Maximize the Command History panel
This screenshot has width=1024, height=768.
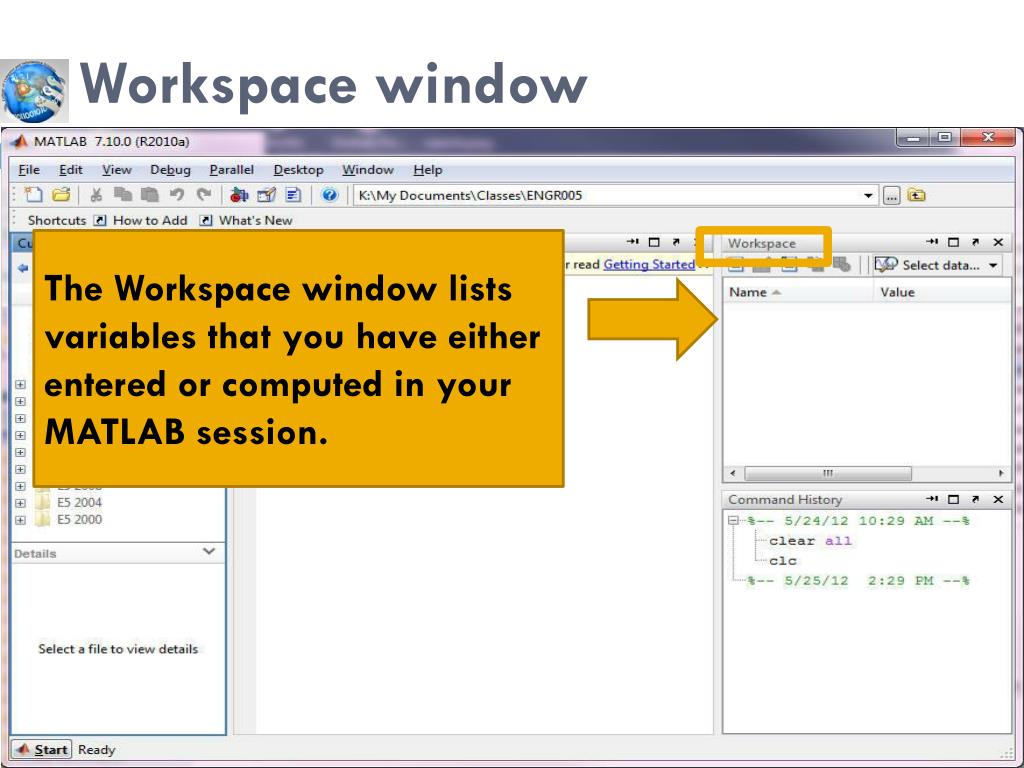point(953,500)
